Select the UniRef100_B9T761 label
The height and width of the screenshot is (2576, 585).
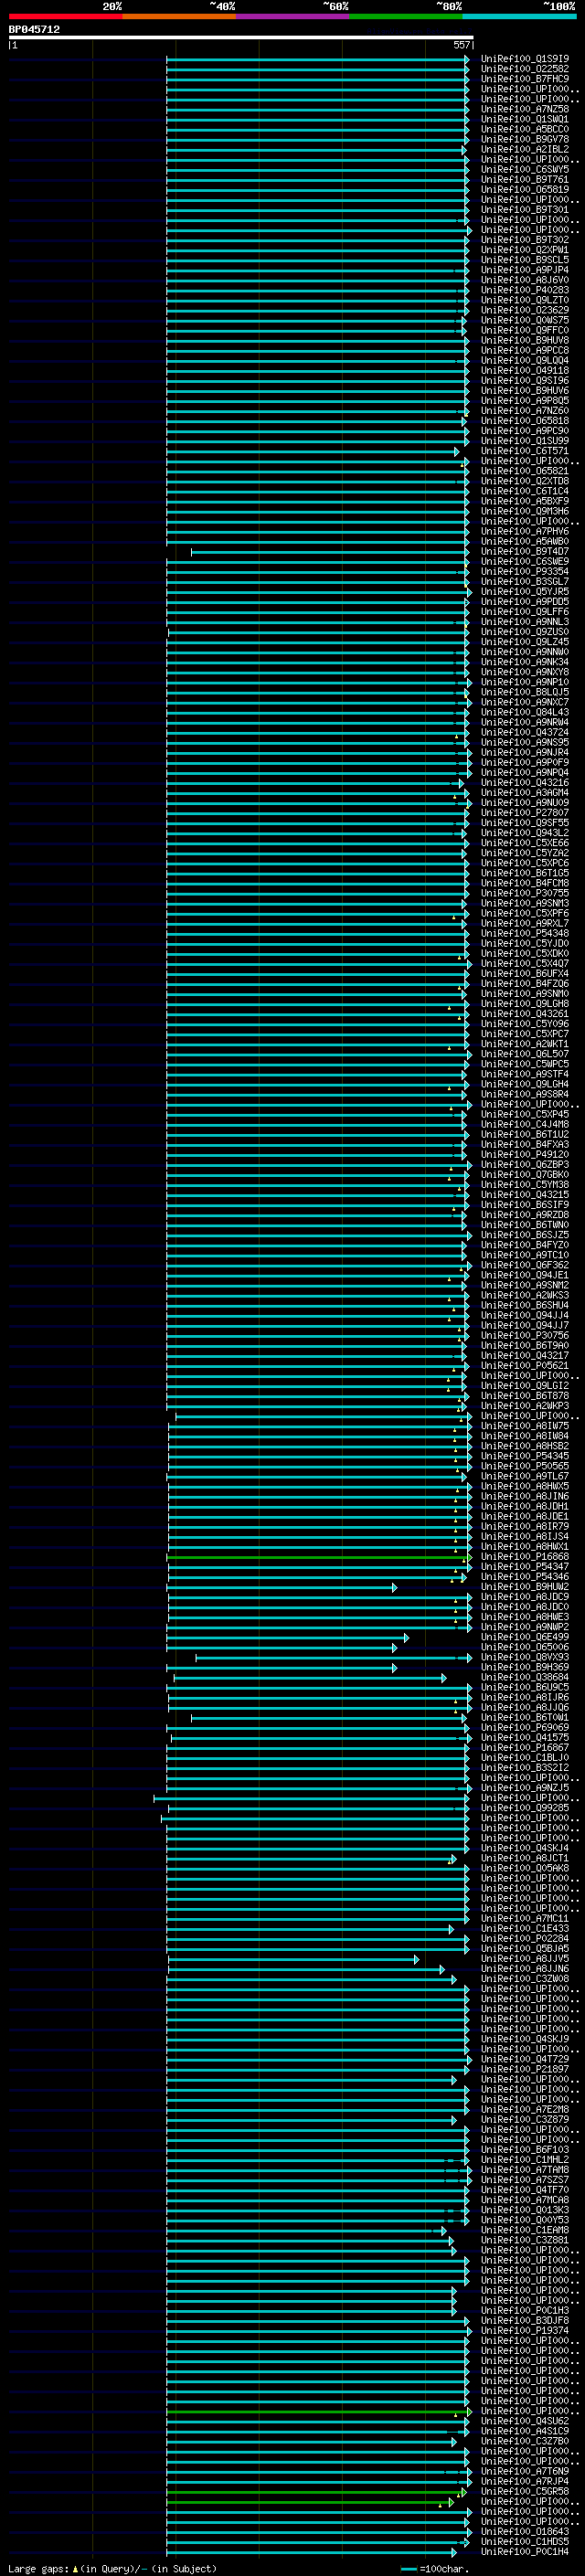click(525, 180)
